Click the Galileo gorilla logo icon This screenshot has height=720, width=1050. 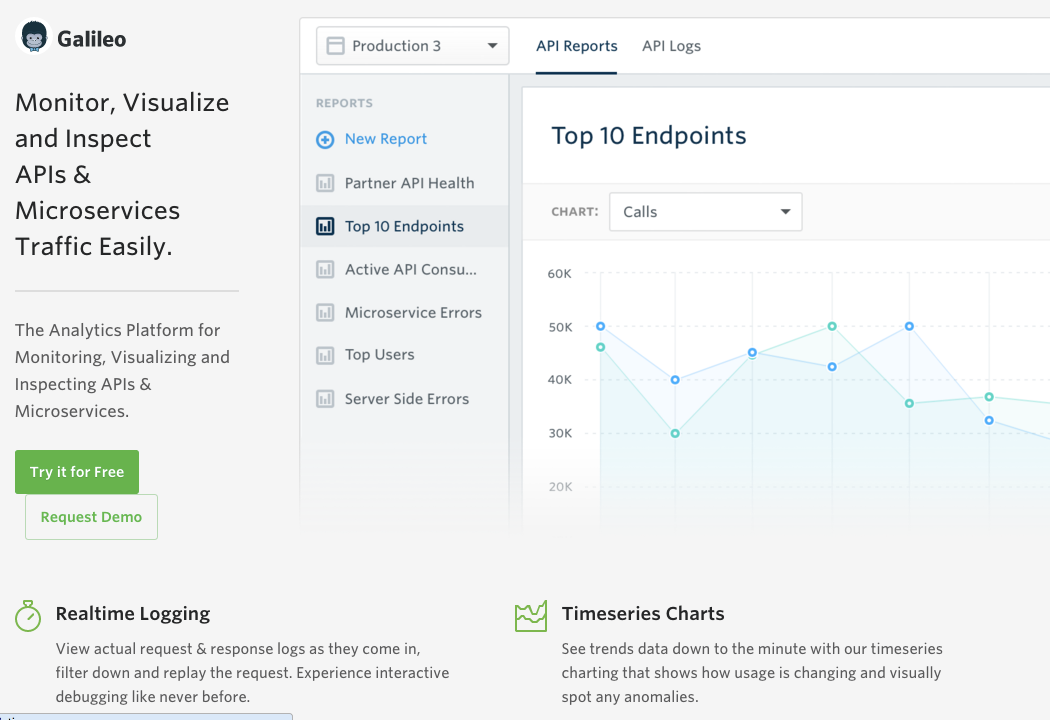[33, 36]
